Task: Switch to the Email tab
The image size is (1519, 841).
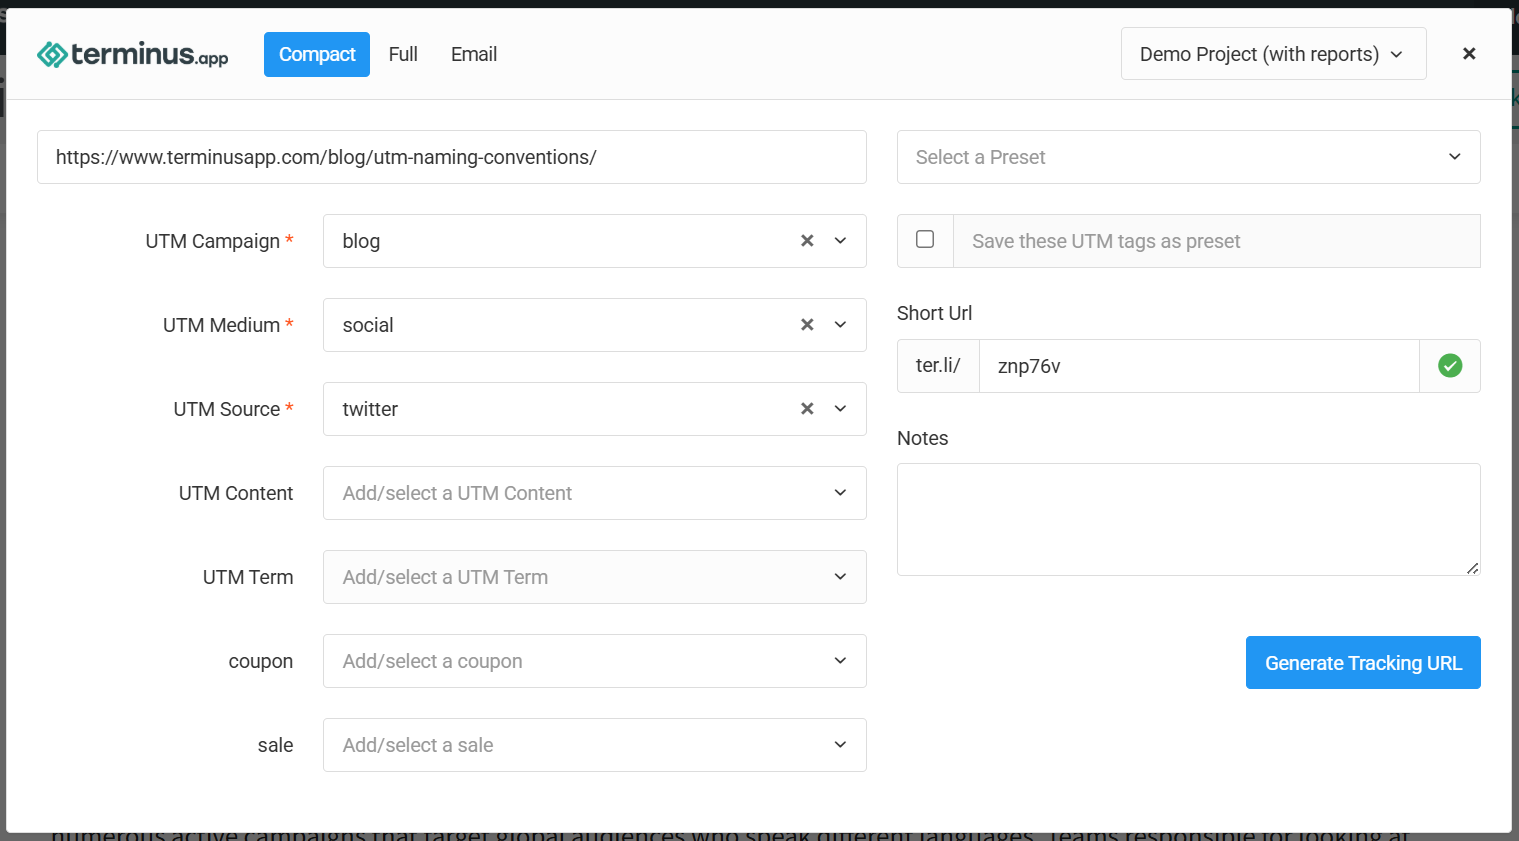Action: (474, 54)
